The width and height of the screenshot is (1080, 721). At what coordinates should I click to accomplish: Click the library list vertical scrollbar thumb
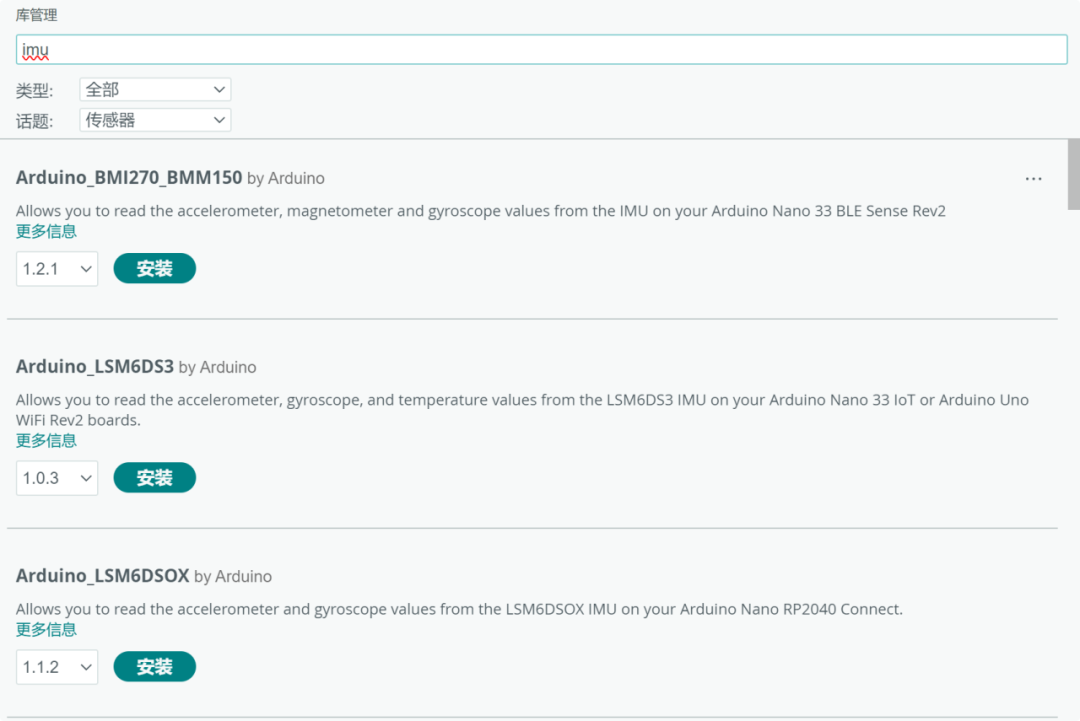click(x=1073, y=174)
